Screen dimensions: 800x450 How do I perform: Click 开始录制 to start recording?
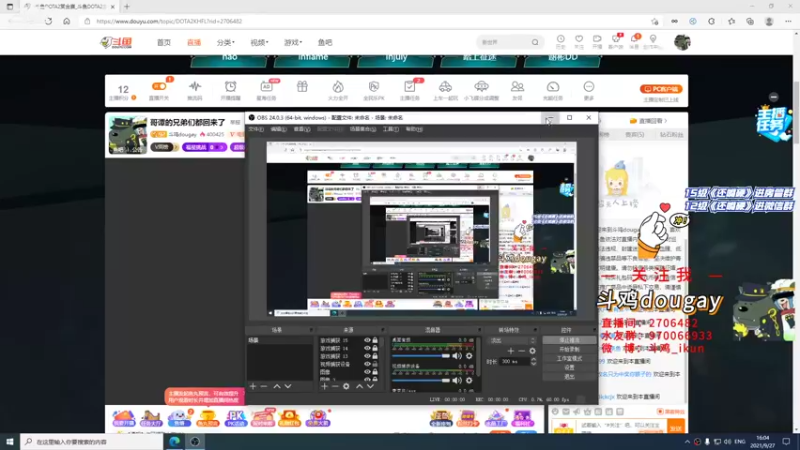tap(569, 349)
